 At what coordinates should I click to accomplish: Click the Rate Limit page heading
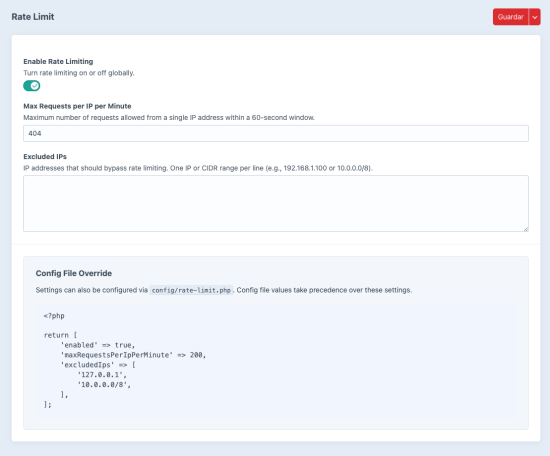(x=33, y=17)
